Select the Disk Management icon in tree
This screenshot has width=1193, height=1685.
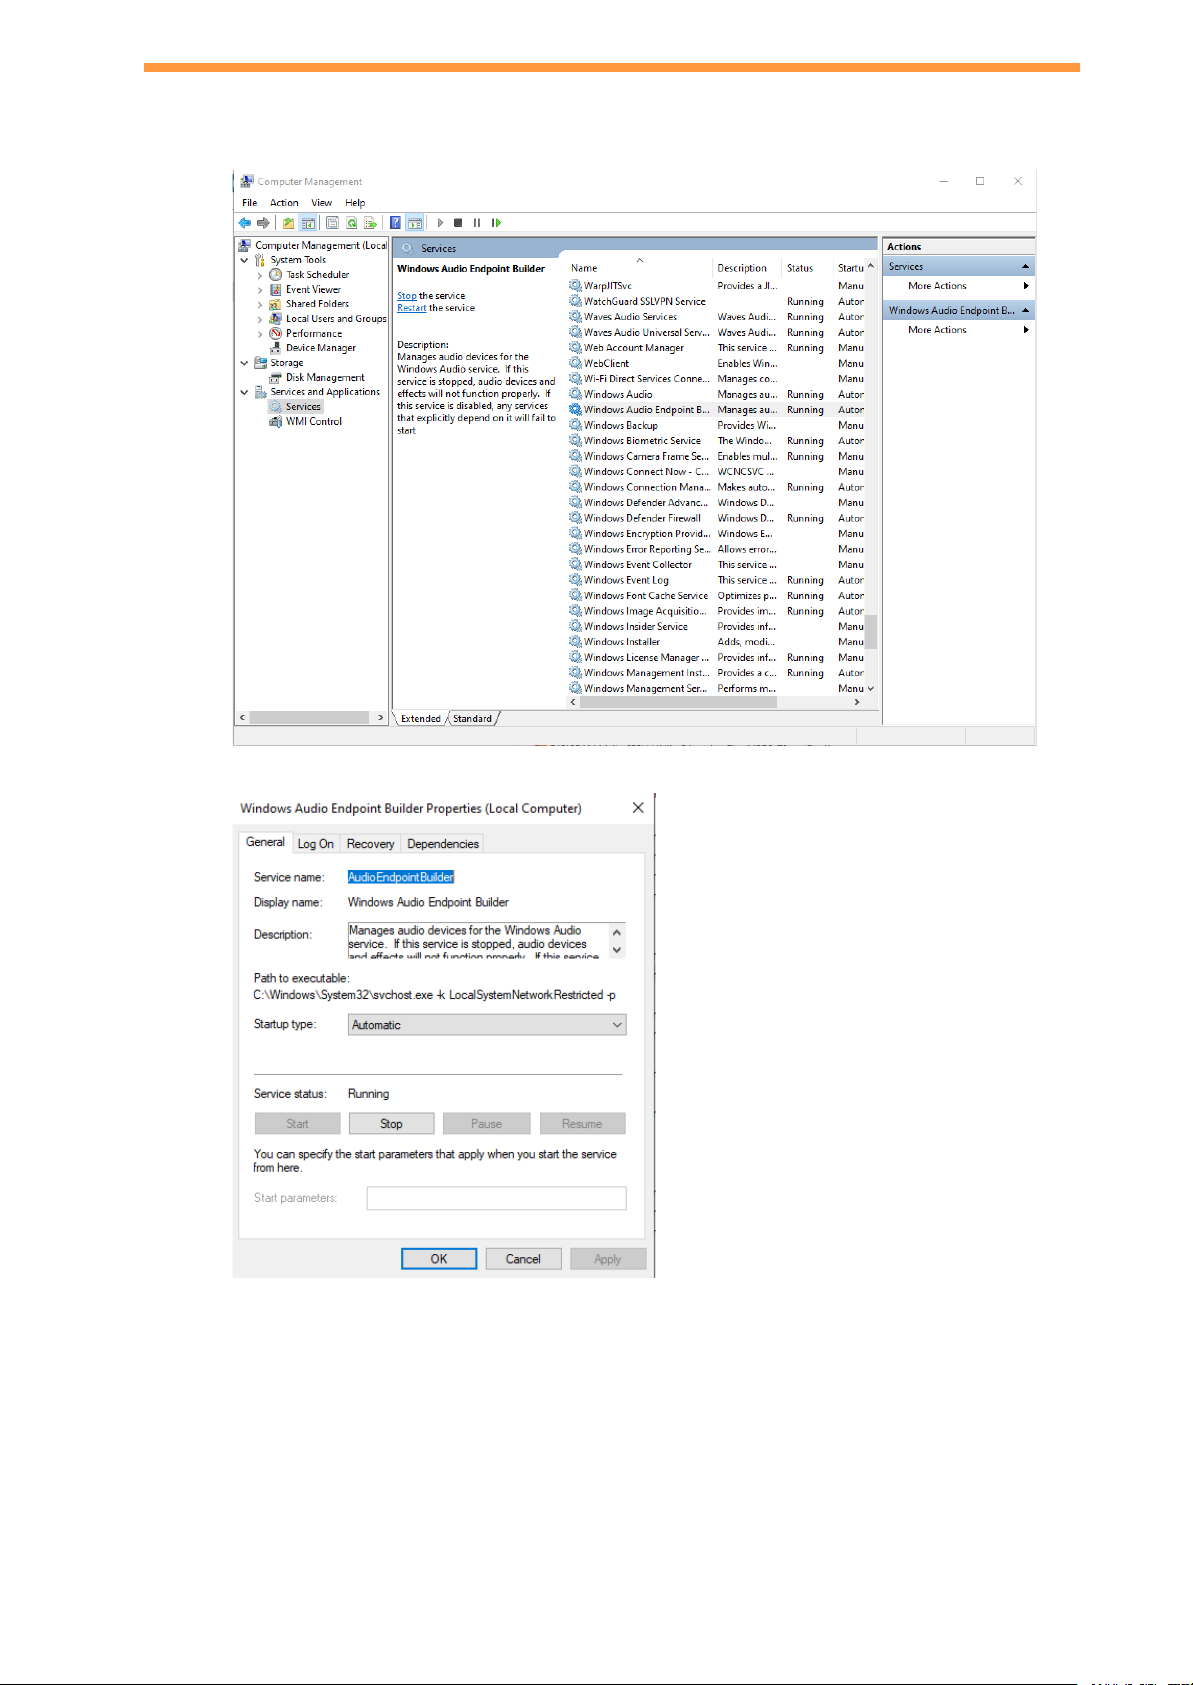[x=276, y=378]
